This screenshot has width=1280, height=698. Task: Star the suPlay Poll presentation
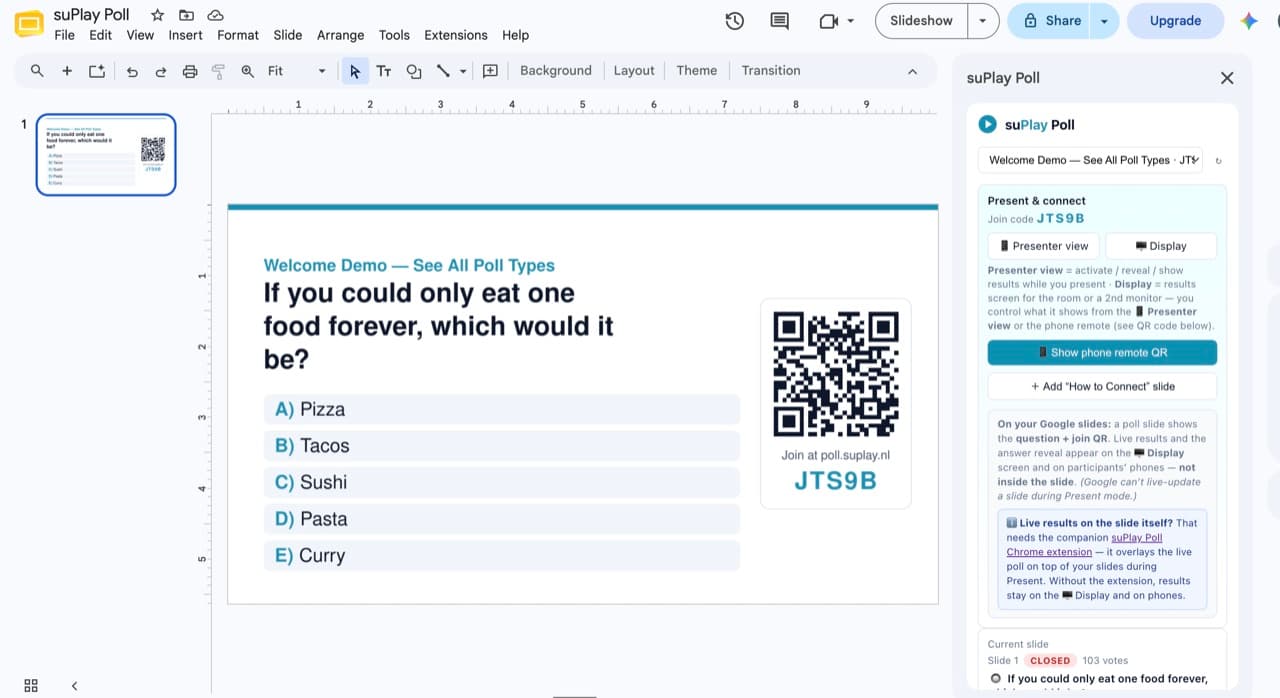coord(157,15)
